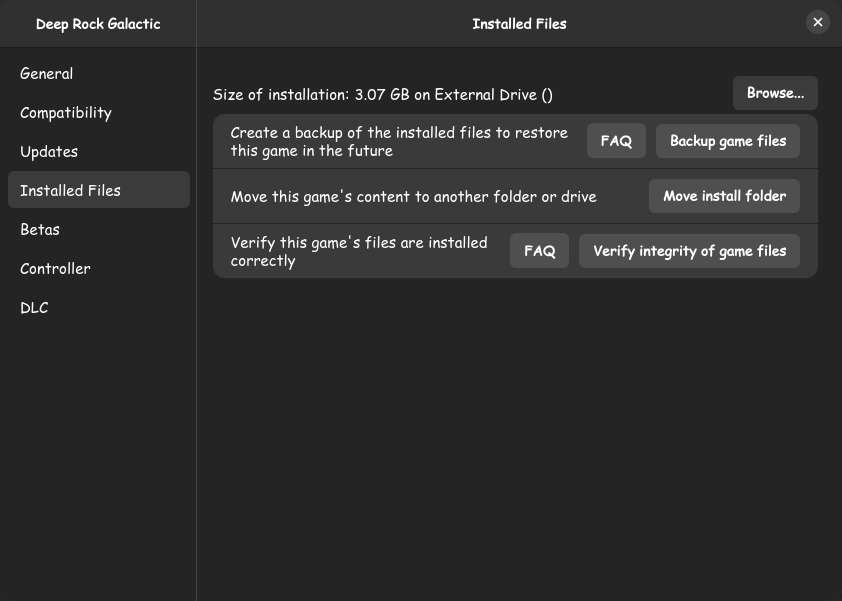
Task: Switch to the Compatibility section
Action: 66,112
